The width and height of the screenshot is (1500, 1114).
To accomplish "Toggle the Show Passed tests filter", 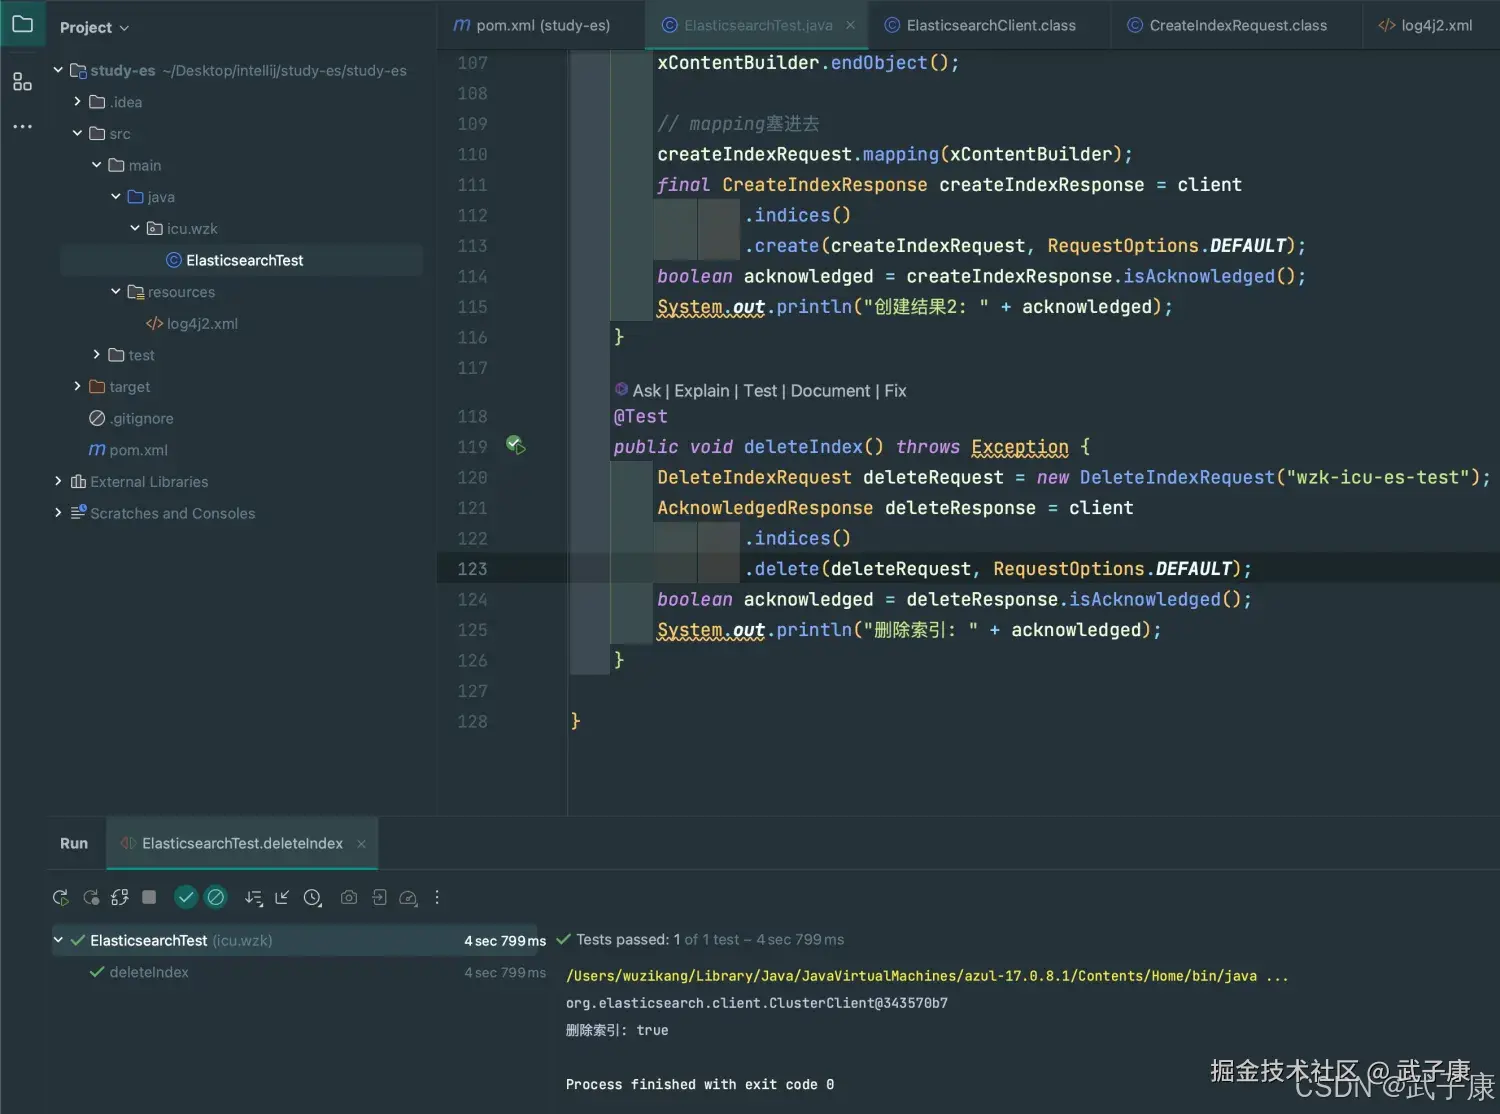I will (x=186, y=897).
